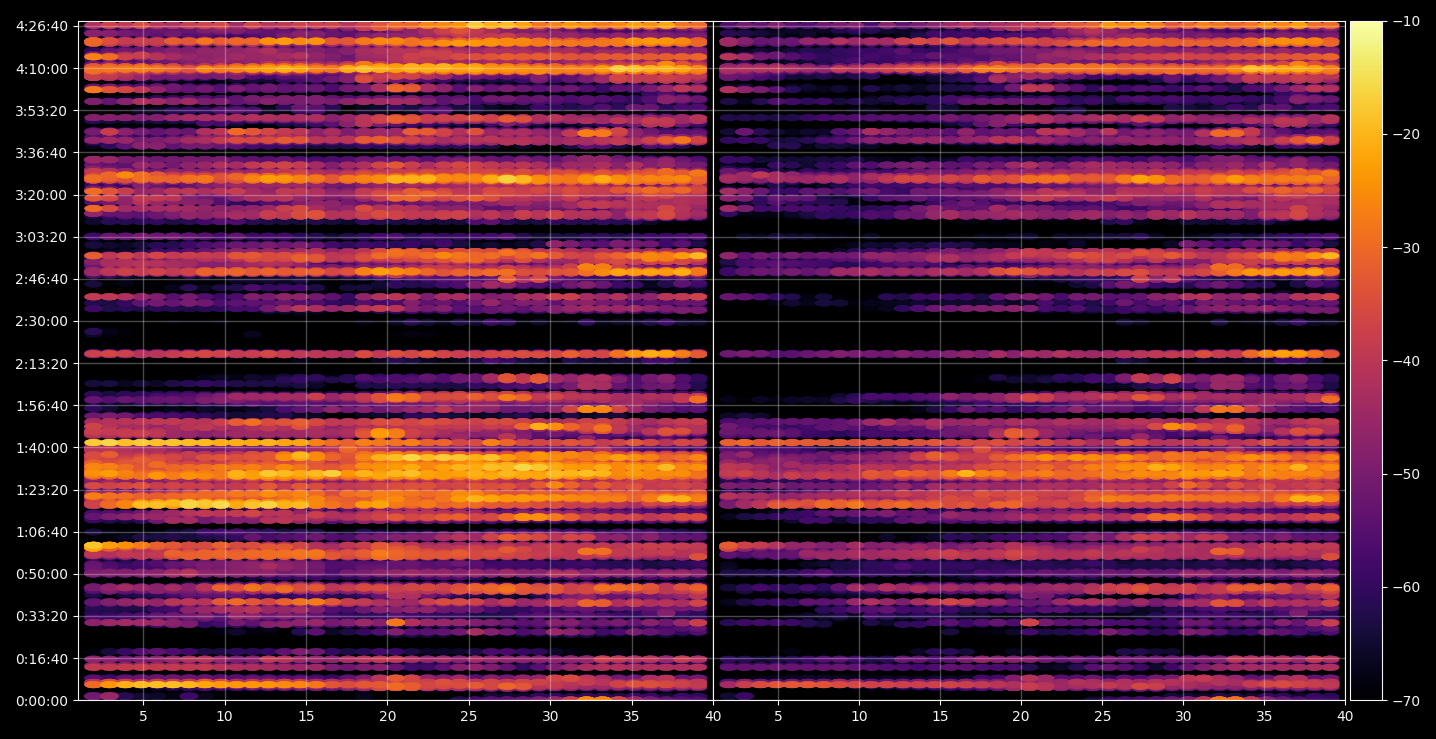
Task: Click the −10 colorbar tick label
Action: point(1406,21)
